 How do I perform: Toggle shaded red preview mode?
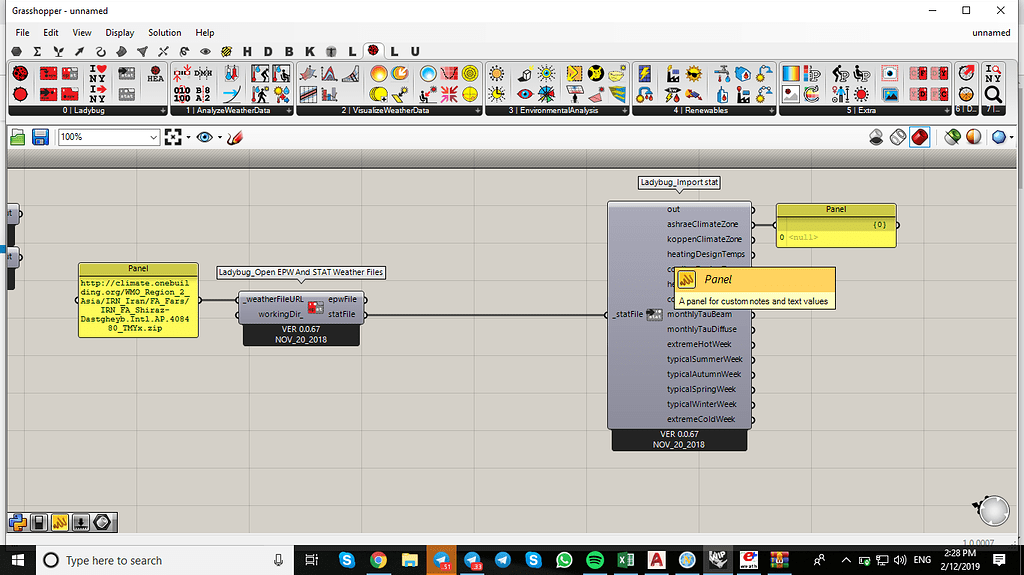(920, 137)
